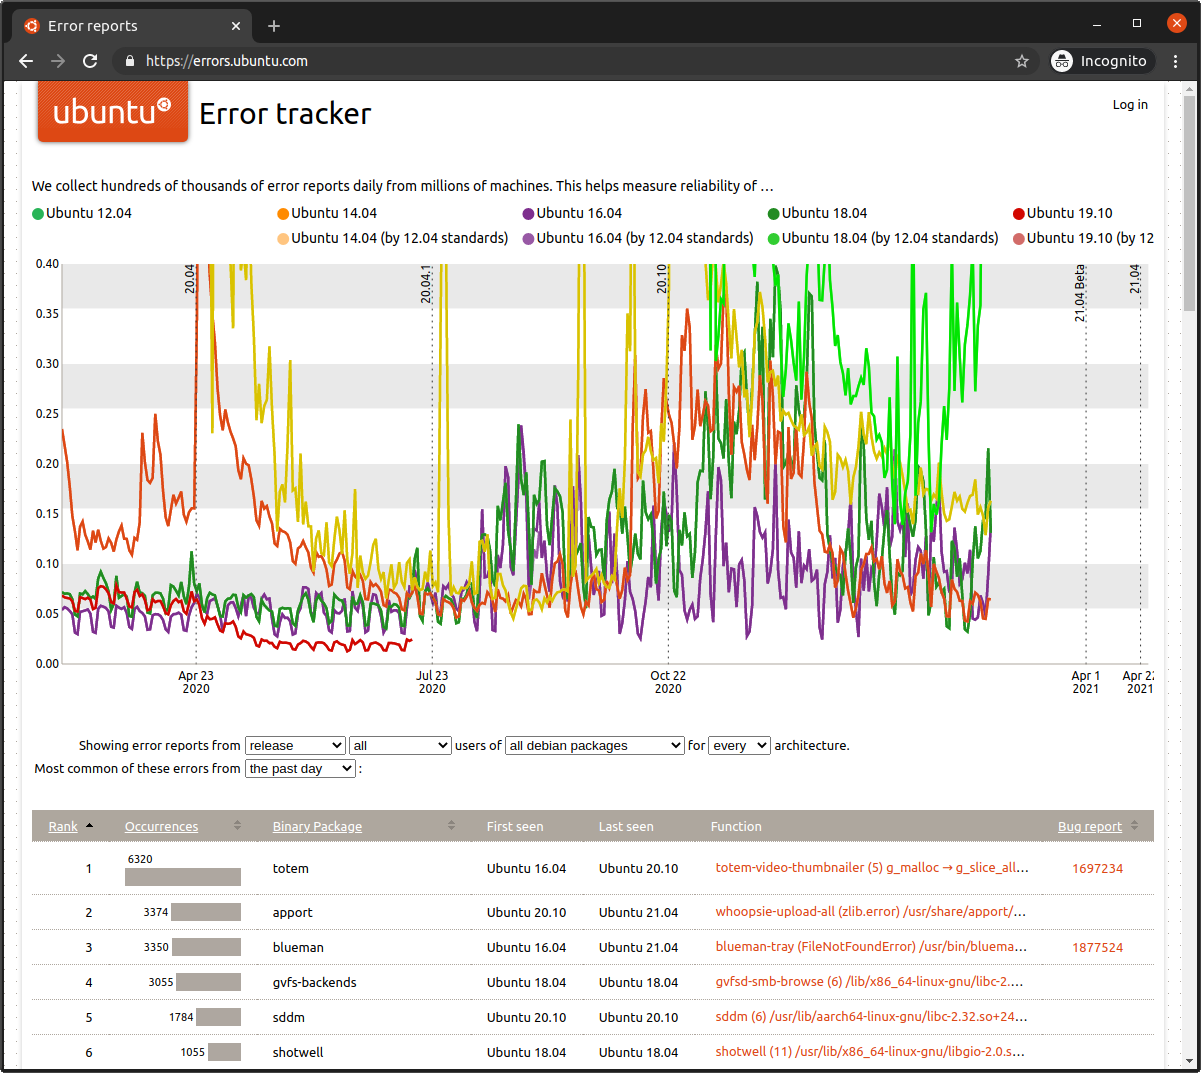Click the orange Ubuntu 14.04 legend dot

tap(283, 213)
